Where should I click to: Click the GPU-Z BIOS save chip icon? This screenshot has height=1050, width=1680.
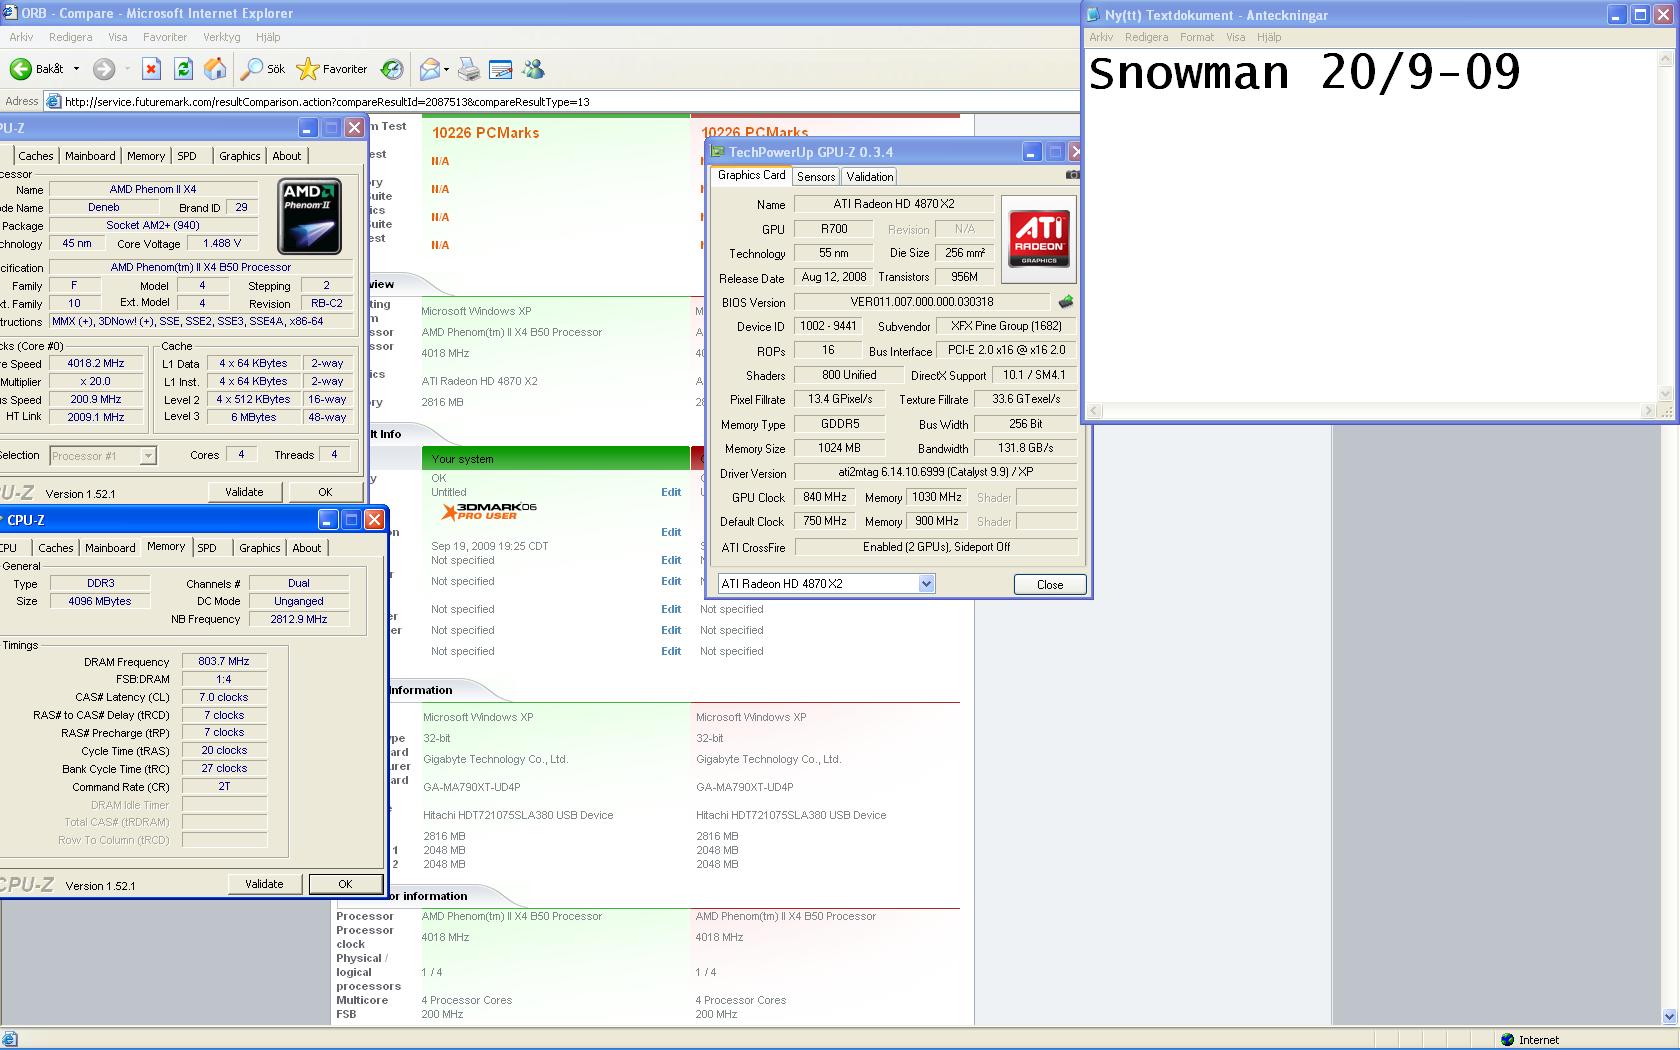[x=1066, y=302]
